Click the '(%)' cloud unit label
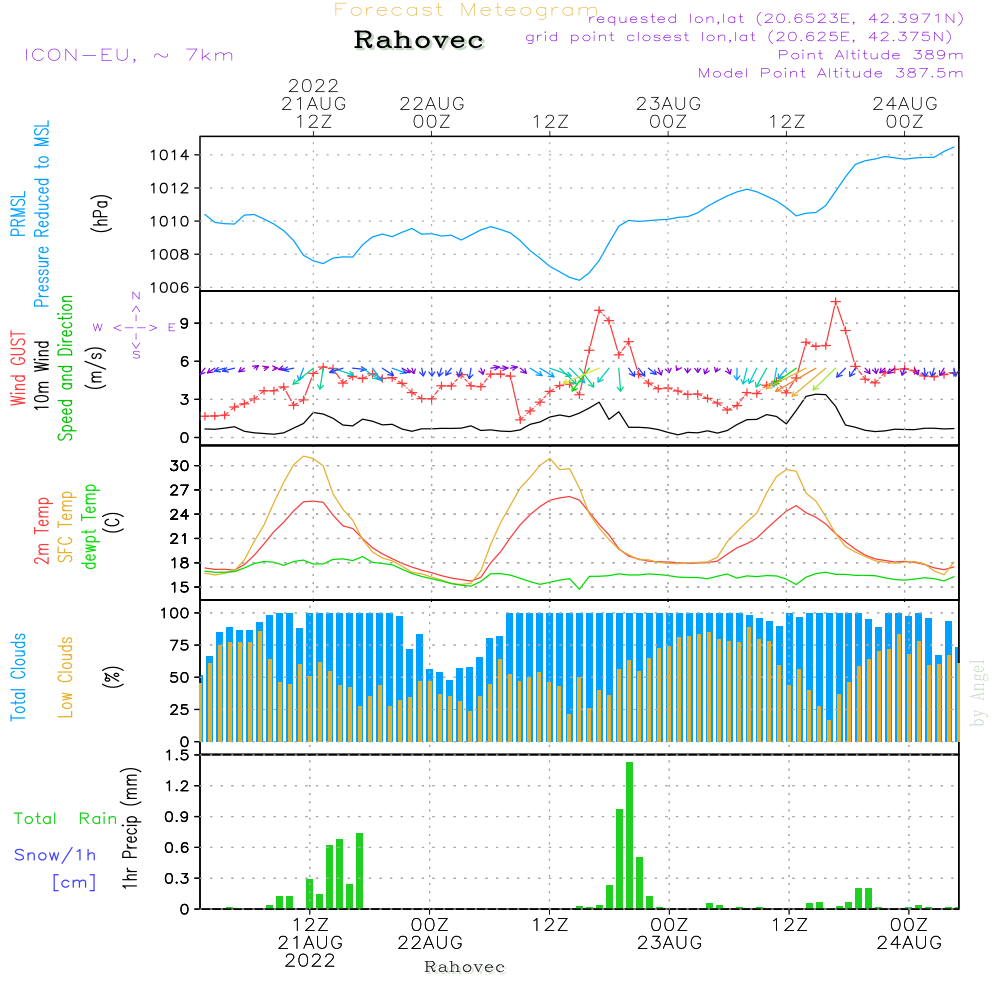This screenshot has height=1000, width=1000. (112, 677)
